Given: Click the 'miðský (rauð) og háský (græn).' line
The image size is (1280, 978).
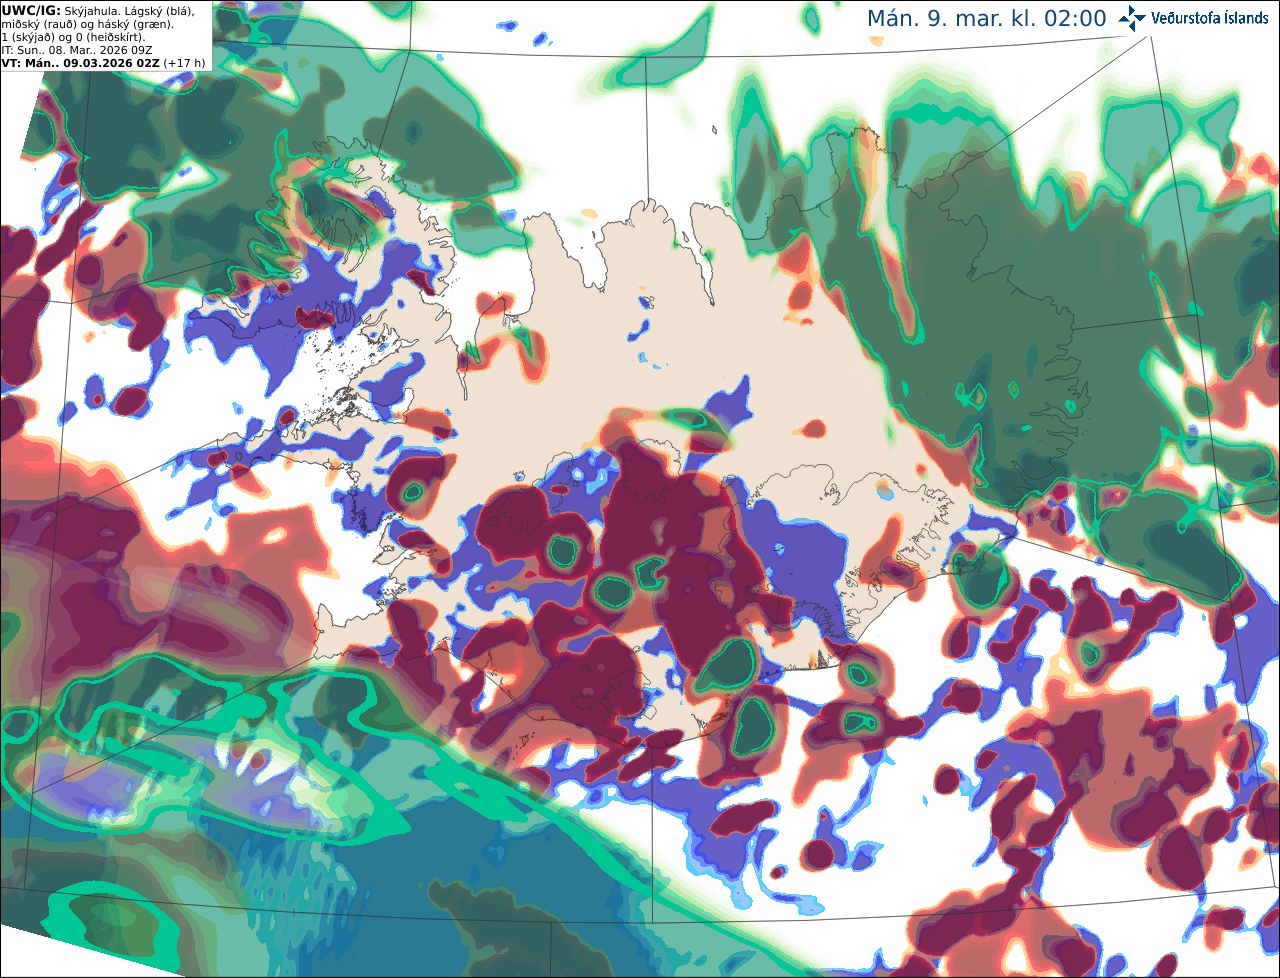Looking at the screenshot, I should coord(87,24).
